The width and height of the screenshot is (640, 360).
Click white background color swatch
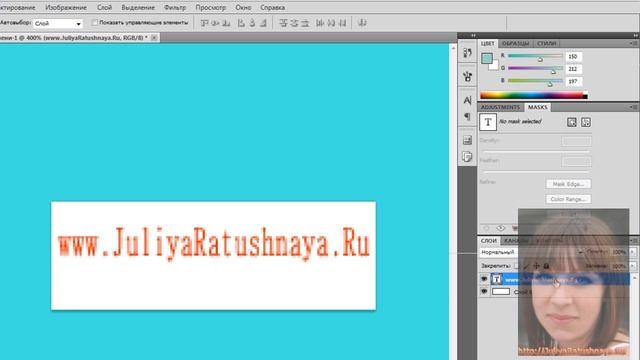tap(495, 65)
